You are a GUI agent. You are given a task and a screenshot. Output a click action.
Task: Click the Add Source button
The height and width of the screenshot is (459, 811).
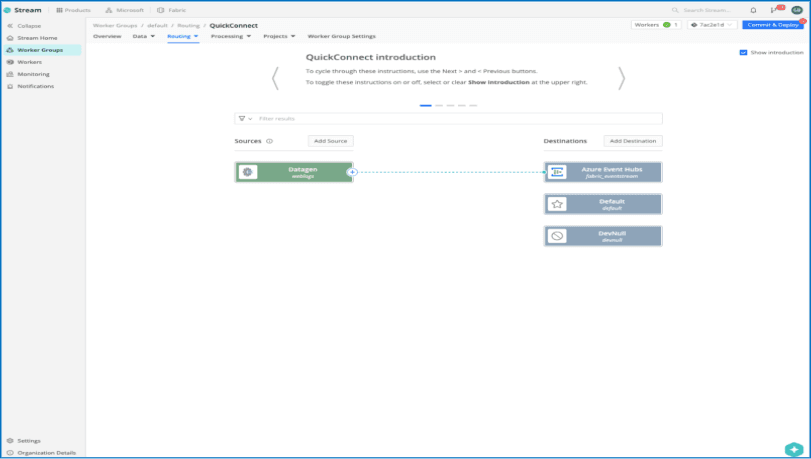coord(330,141)
